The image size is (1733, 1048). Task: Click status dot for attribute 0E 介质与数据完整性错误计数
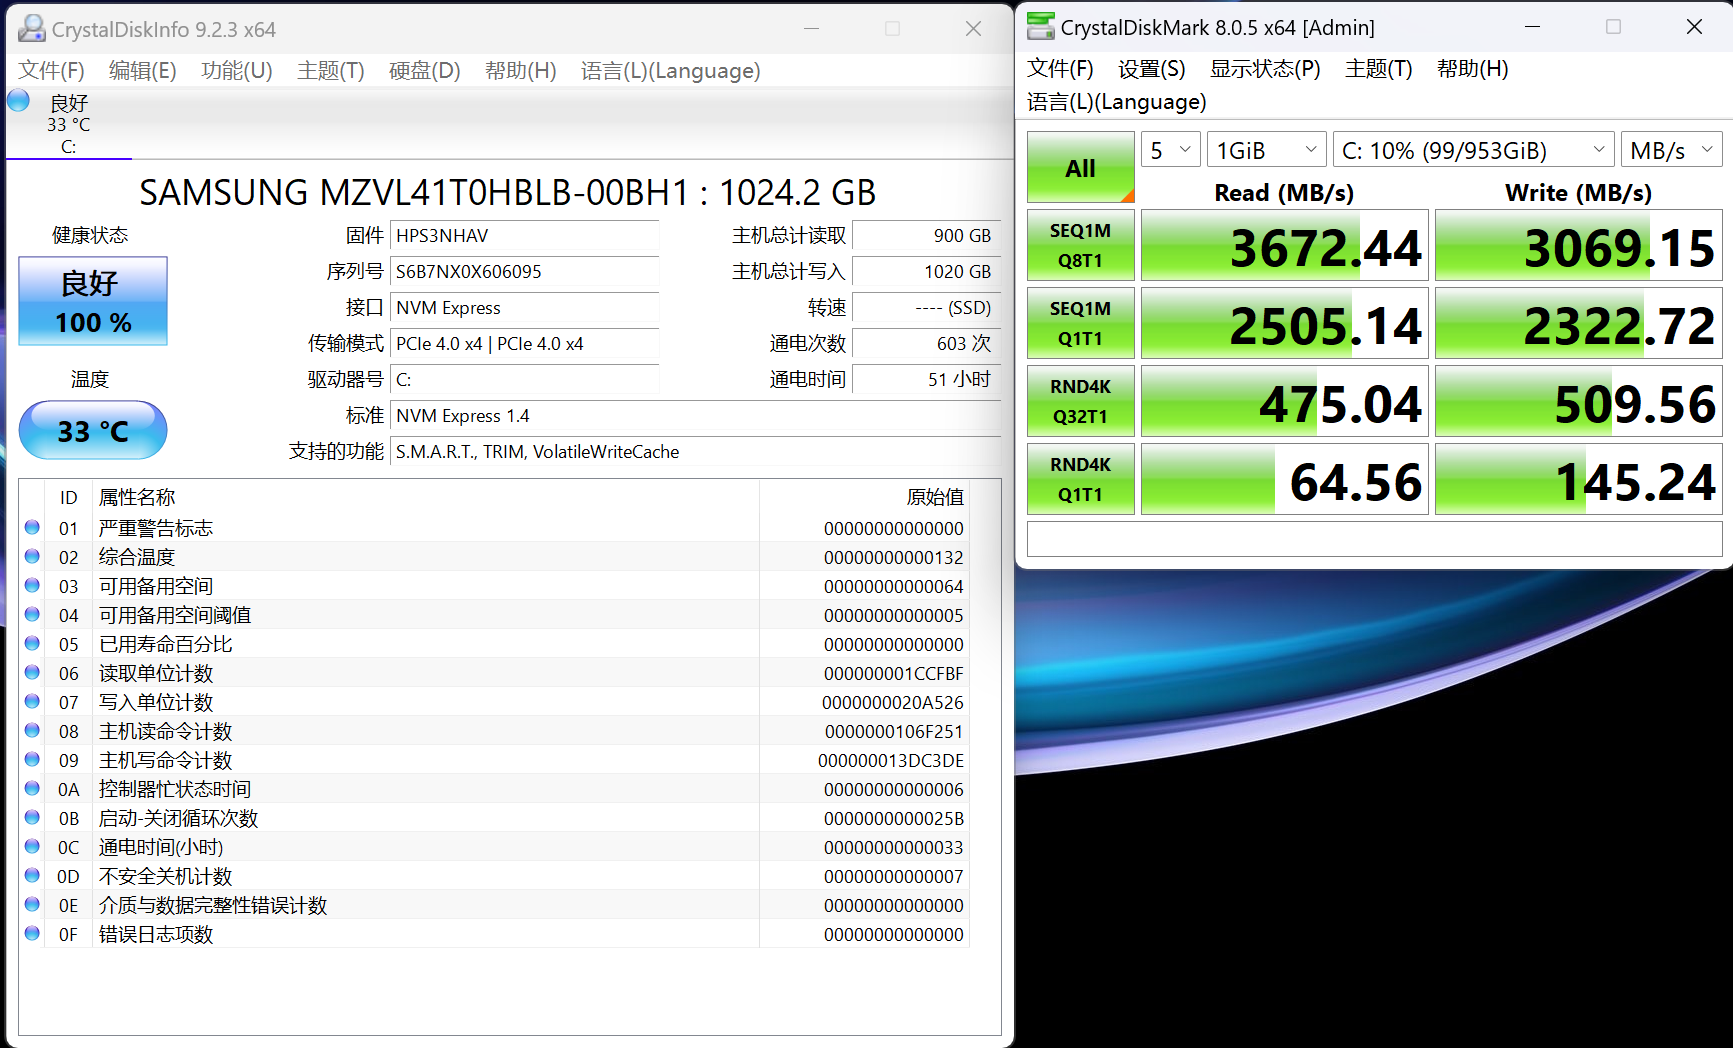tap(32, 904)
